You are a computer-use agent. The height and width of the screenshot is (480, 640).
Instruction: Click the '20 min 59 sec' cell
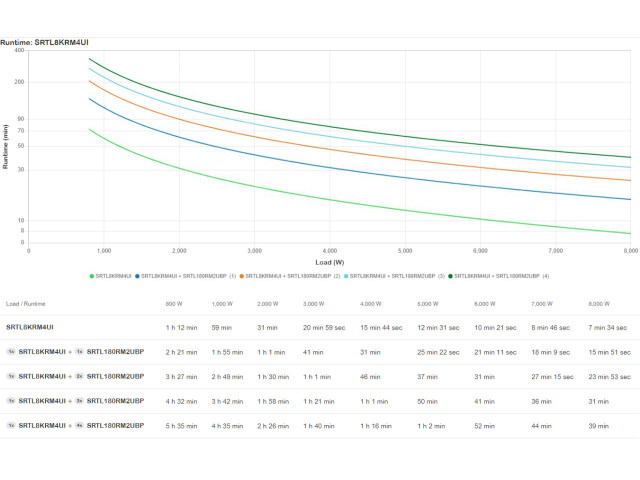[324, 328]
